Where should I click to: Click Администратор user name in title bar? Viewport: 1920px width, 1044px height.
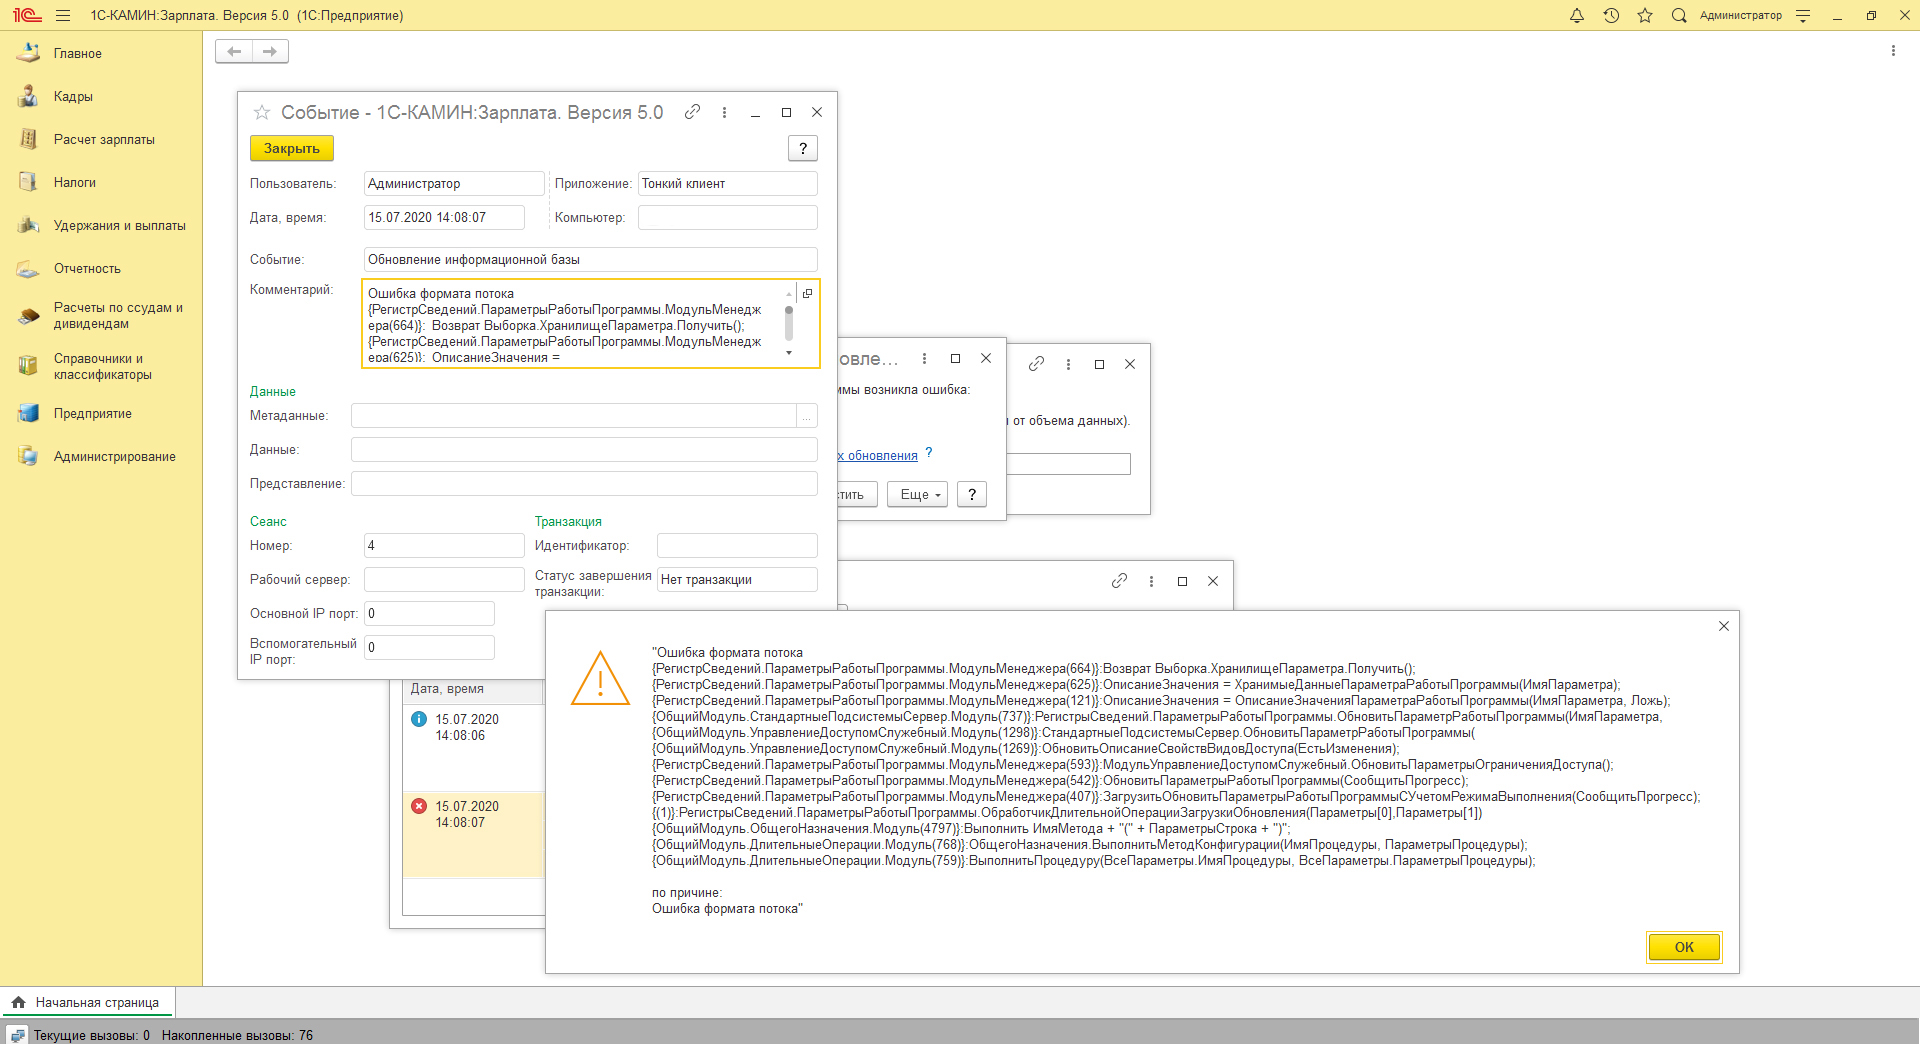click(1740, 15)
